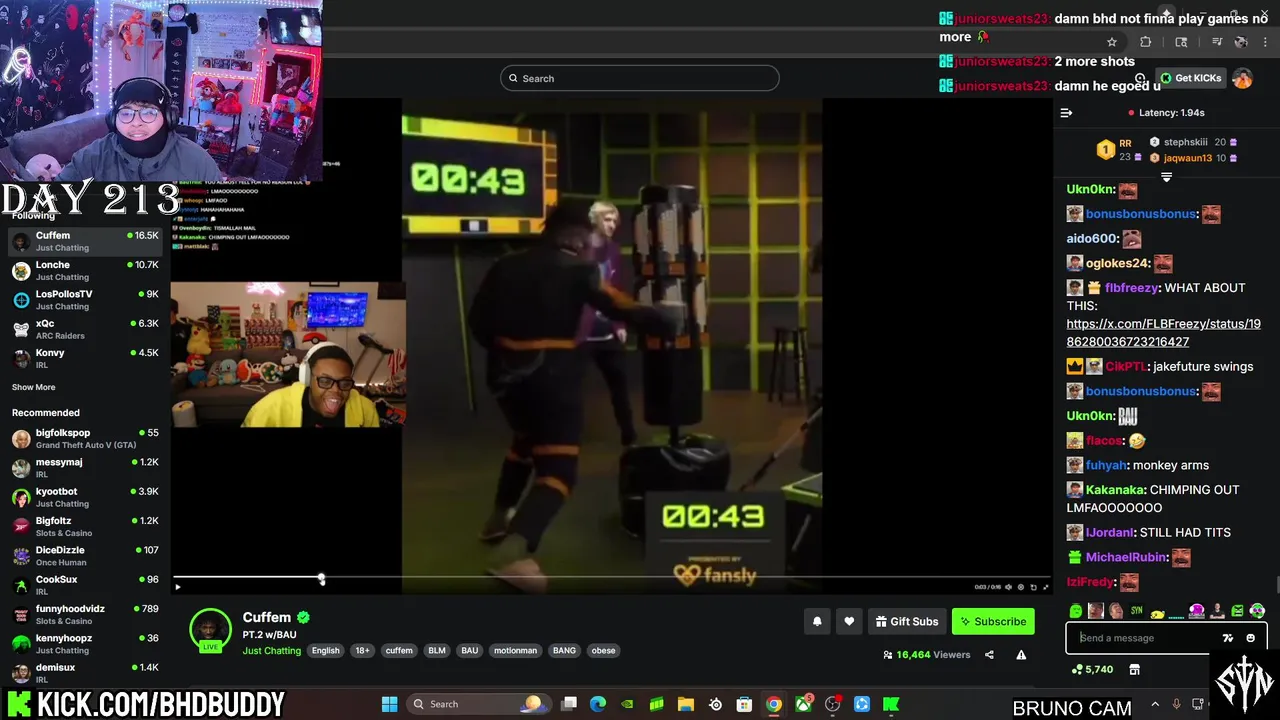The image size is (1280, 720).
Task: Open video player settings gear
Action: click(1021, 587)
